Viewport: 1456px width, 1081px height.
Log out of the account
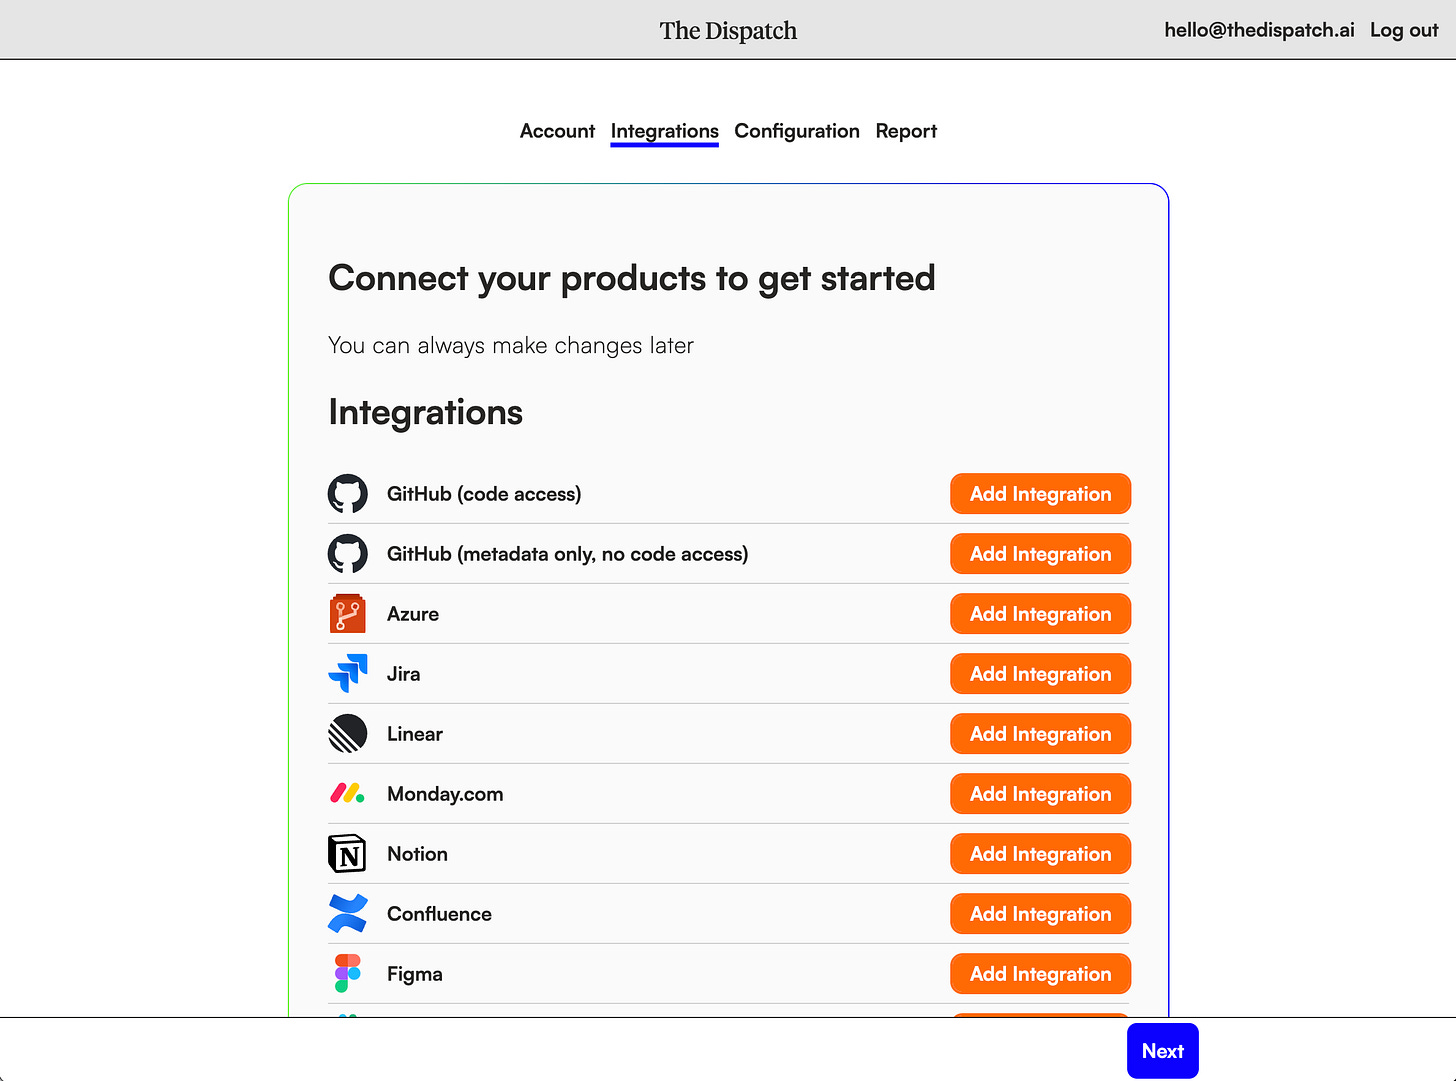coord(1404,30)
